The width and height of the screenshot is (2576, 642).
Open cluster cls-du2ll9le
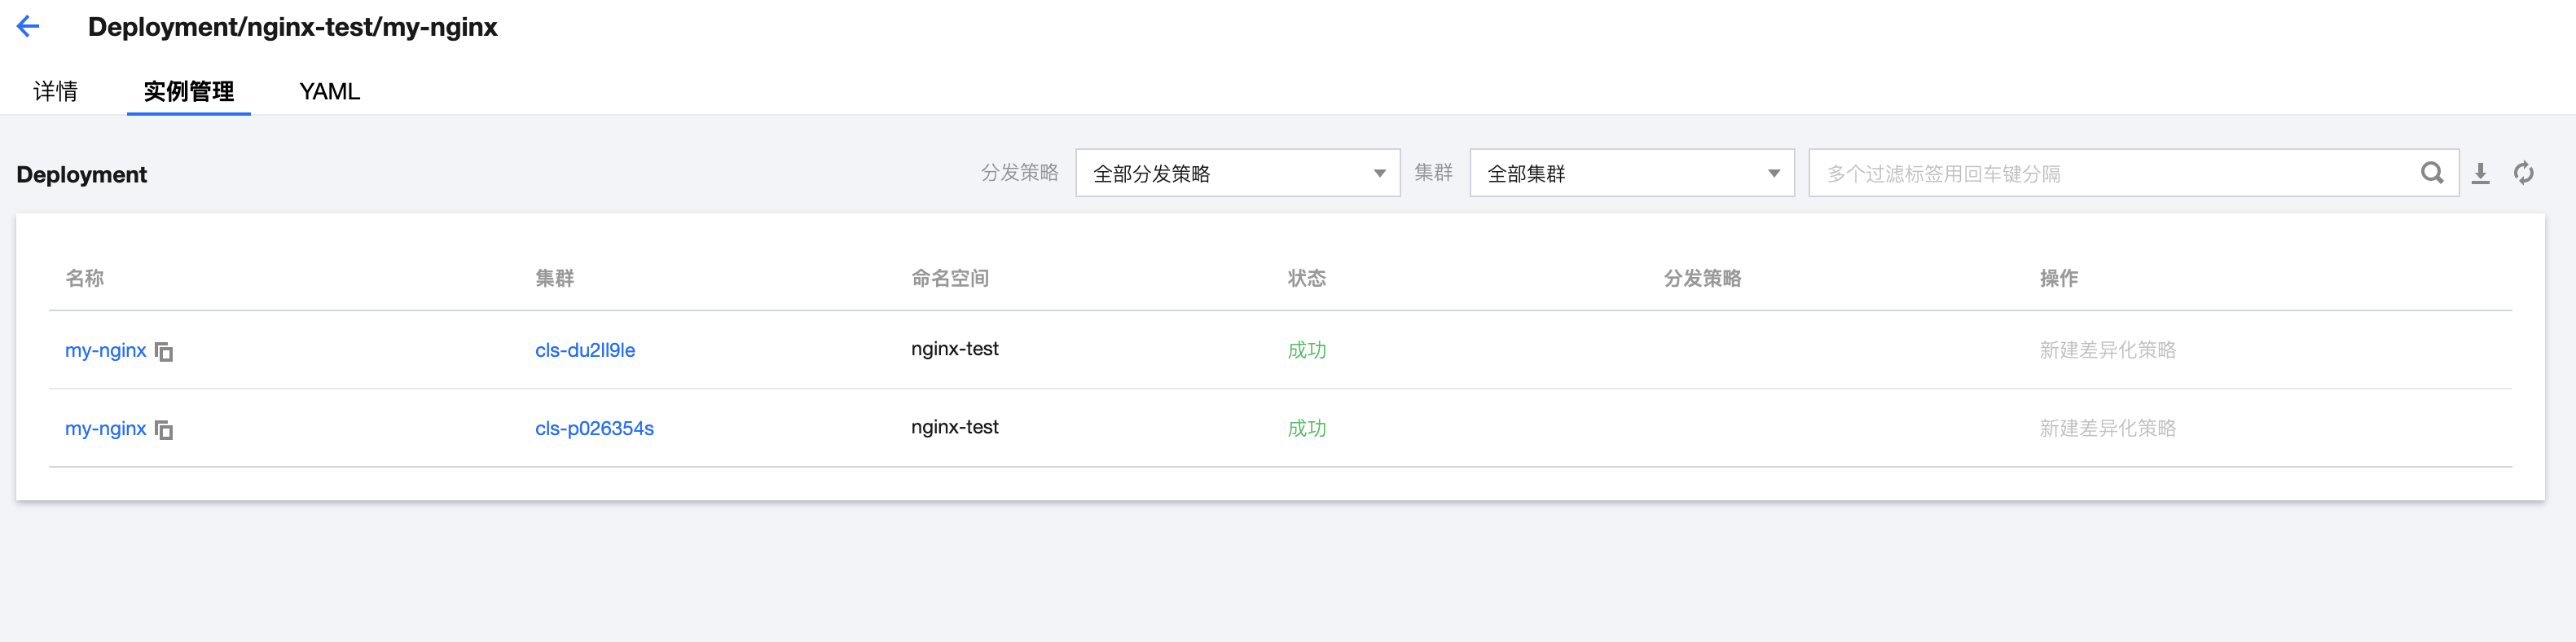click(x=585, y=350)
